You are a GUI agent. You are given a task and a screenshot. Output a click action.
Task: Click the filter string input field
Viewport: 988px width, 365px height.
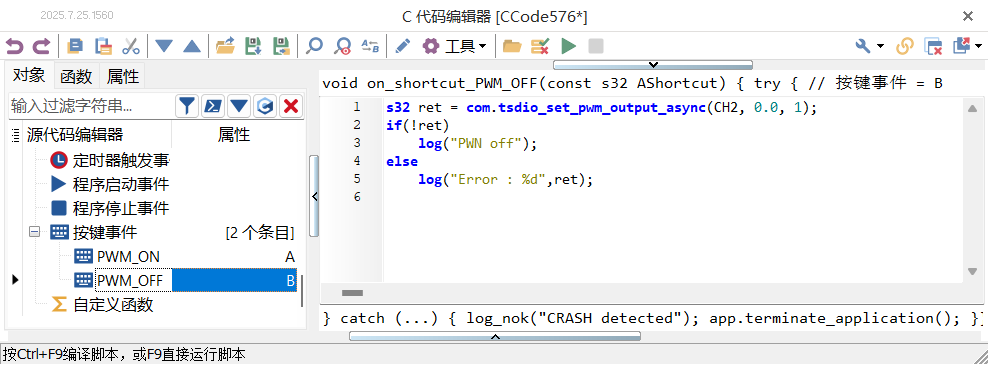[91, 107]
